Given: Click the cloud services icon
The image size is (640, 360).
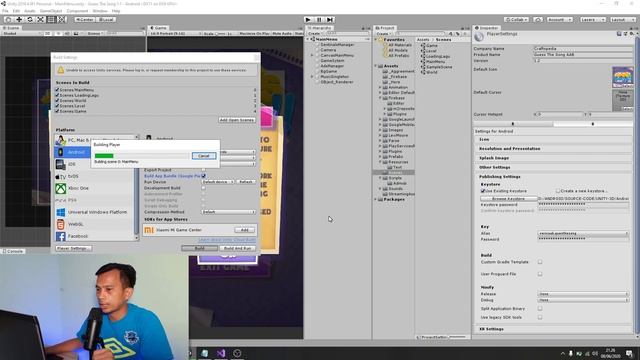Looking at the screenshot, I should (x=538, y=20).
